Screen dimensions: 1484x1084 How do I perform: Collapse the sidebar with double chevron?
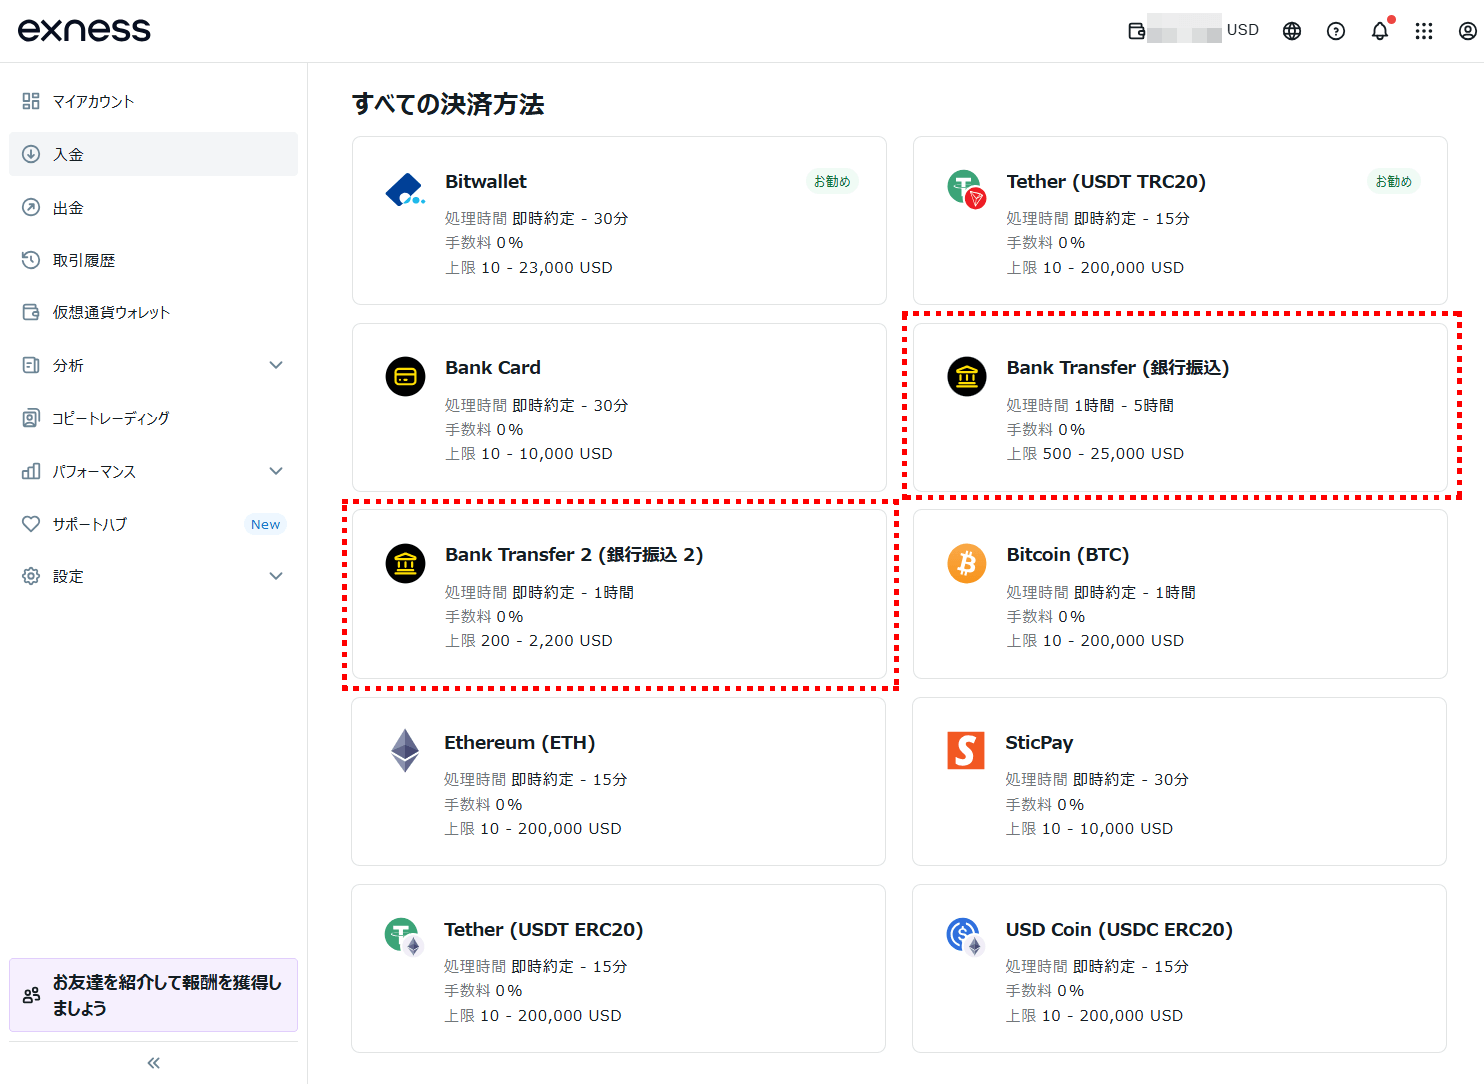[x=153, y=1063]
